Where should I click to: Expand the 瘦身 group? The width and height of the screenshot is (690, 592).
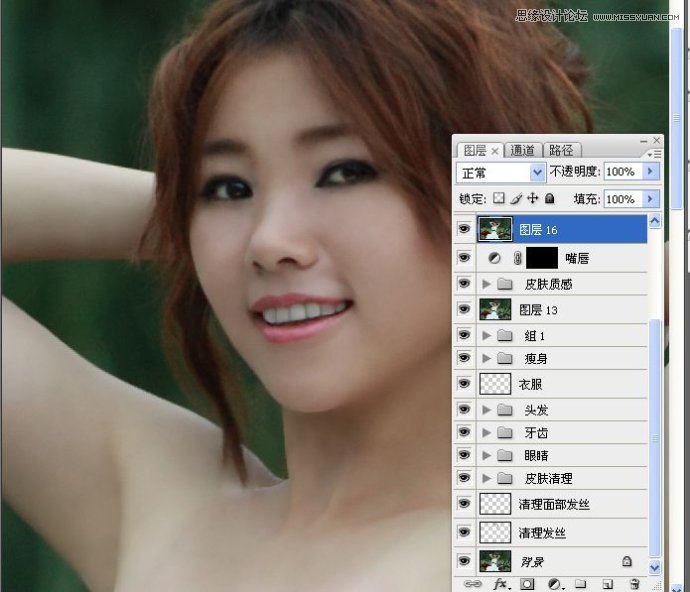pos(486,358)
